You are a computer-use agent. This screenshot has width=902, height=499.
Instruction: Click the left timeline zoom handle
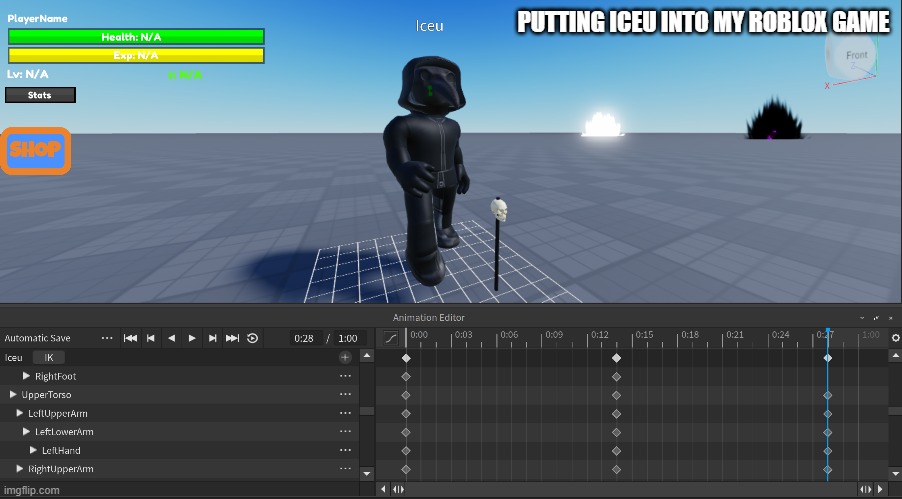[x=398, y=489]
